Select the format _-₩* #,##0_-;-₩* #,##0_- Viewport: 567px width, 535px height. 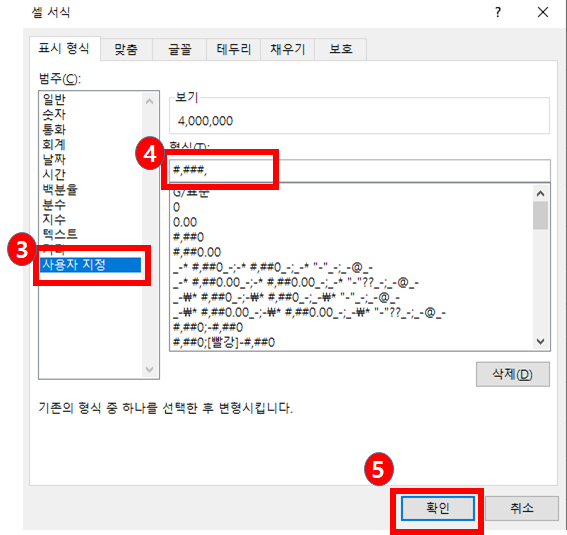(286, 298)
